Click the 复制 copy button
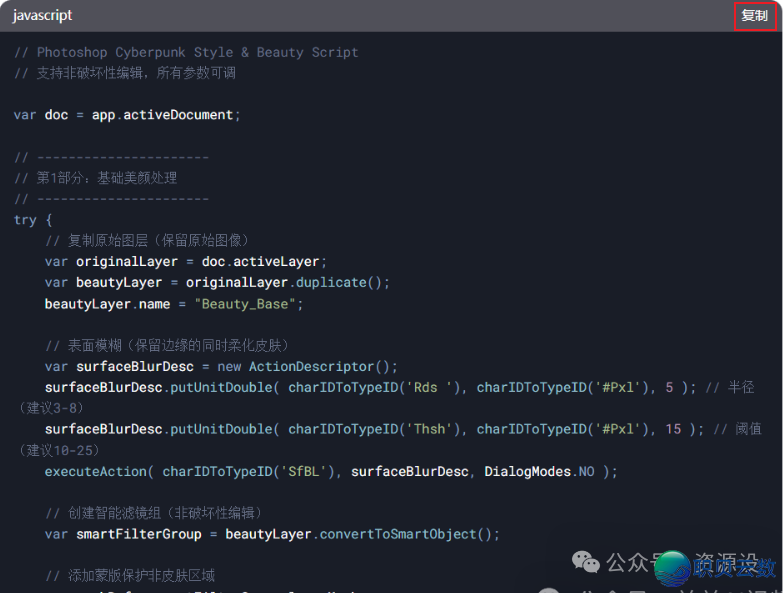The height and width of the screenshot is (593, 783). coord(754,16)
